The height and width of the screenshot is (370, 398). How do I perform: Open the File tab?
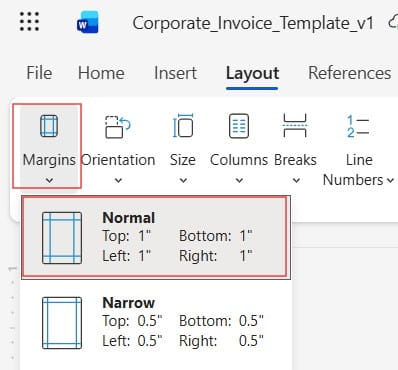(x=39, y=73)
